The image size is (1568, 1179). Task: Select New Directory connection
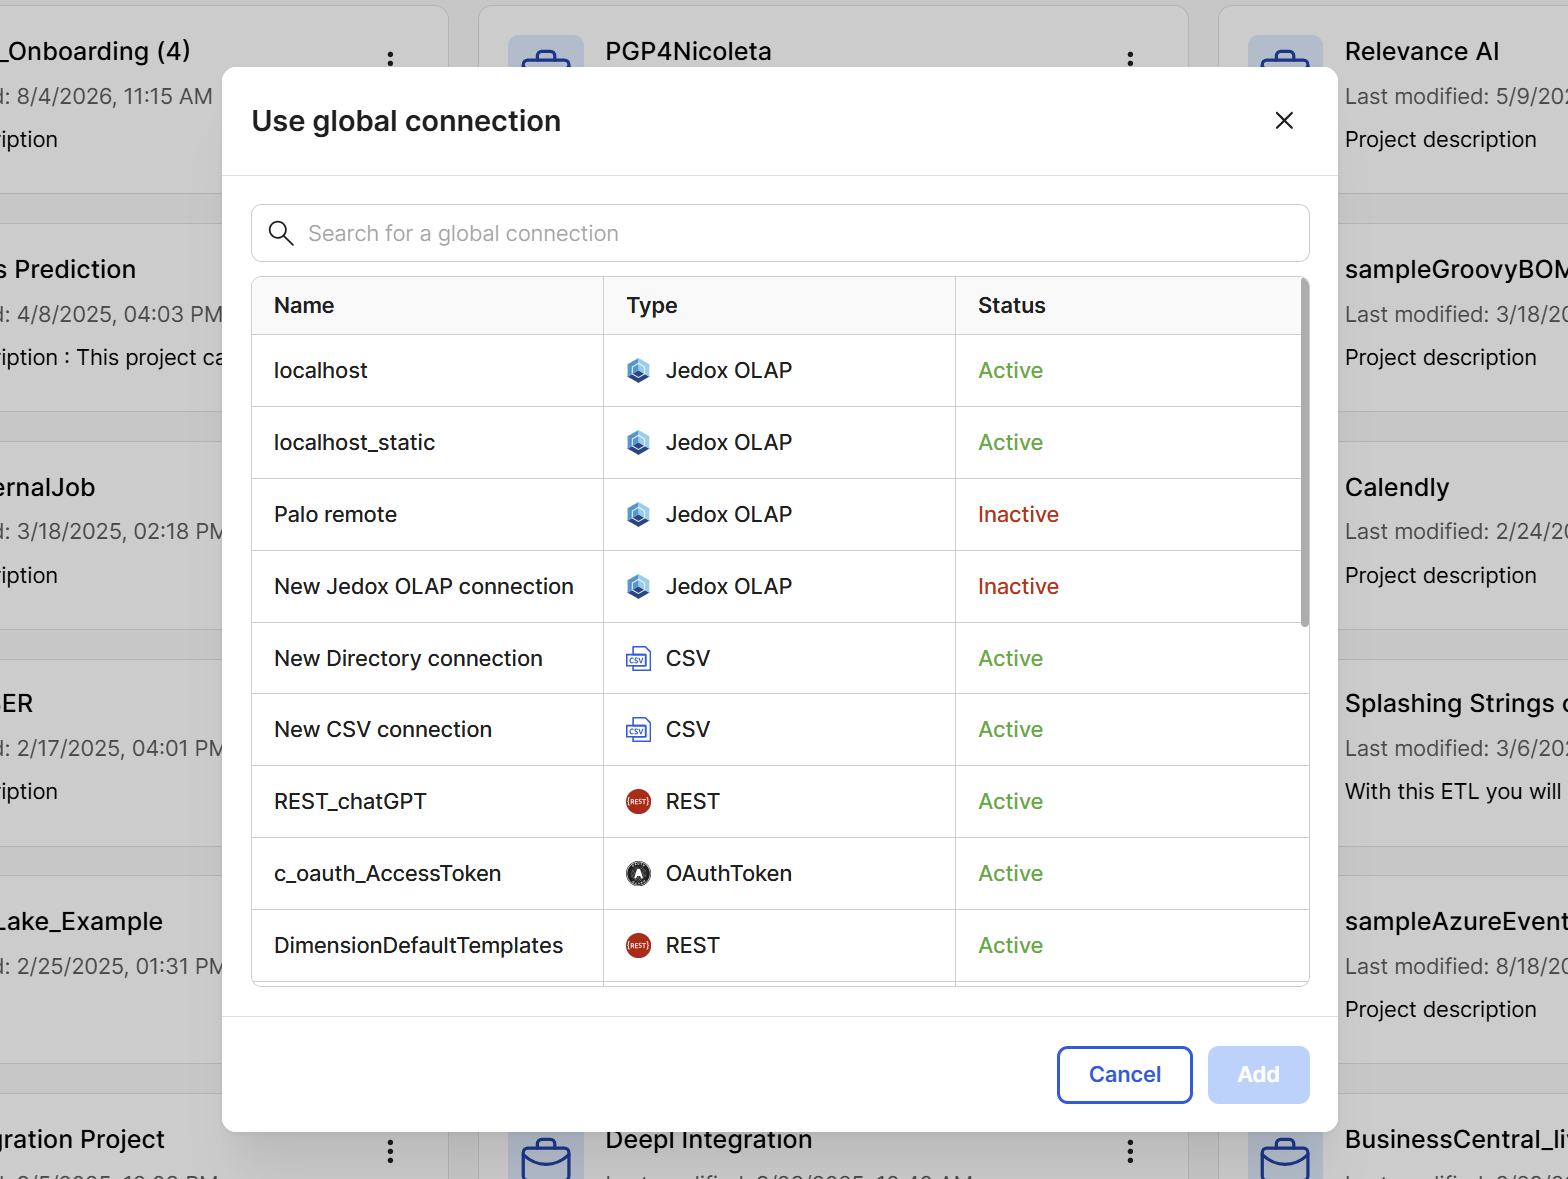[x=776, y=658]
